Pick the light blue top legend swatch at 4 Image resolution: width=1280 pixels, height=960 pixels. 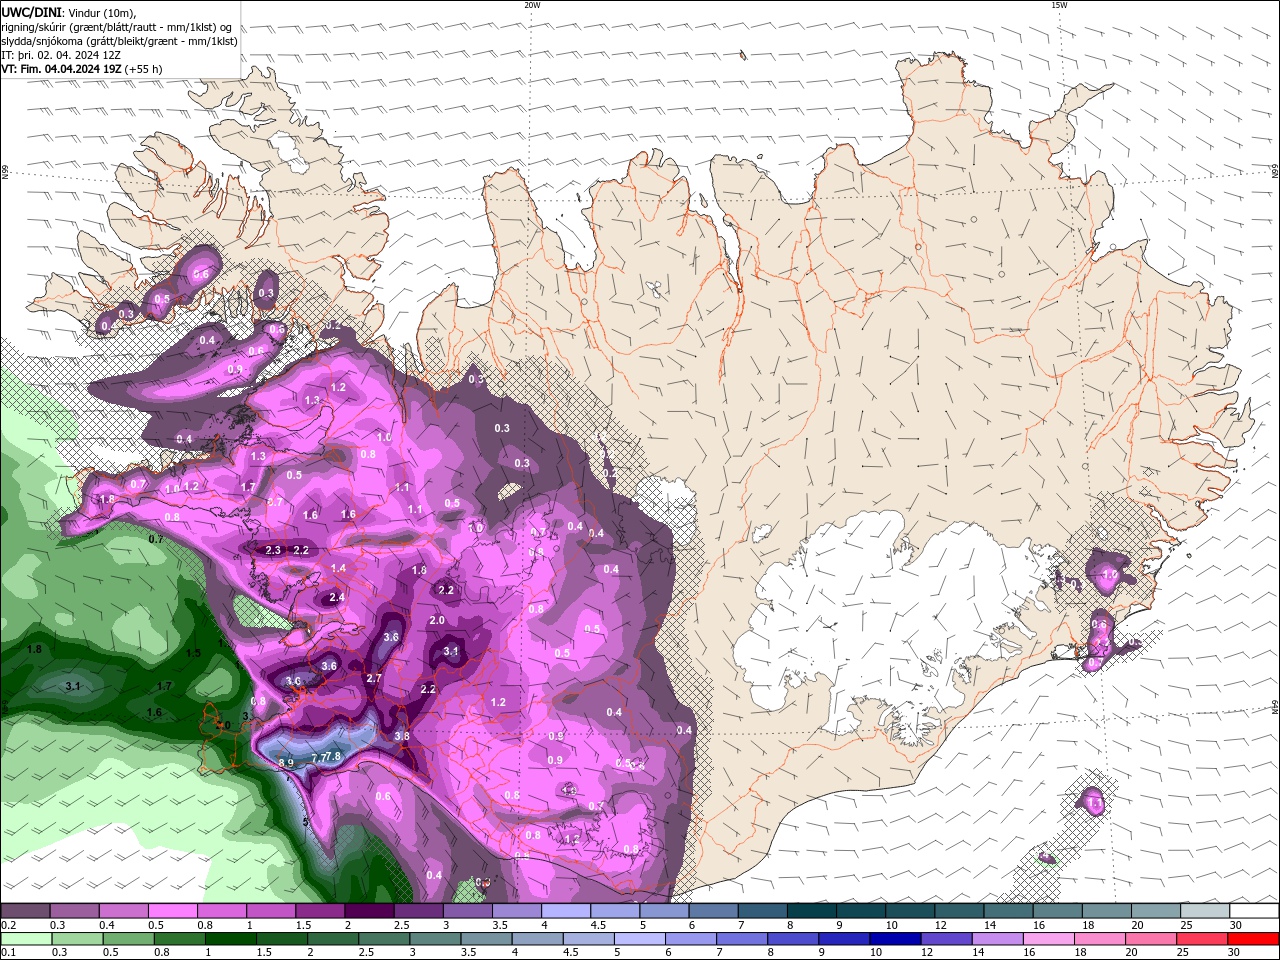pyautogui.click(x=564, y=911)
